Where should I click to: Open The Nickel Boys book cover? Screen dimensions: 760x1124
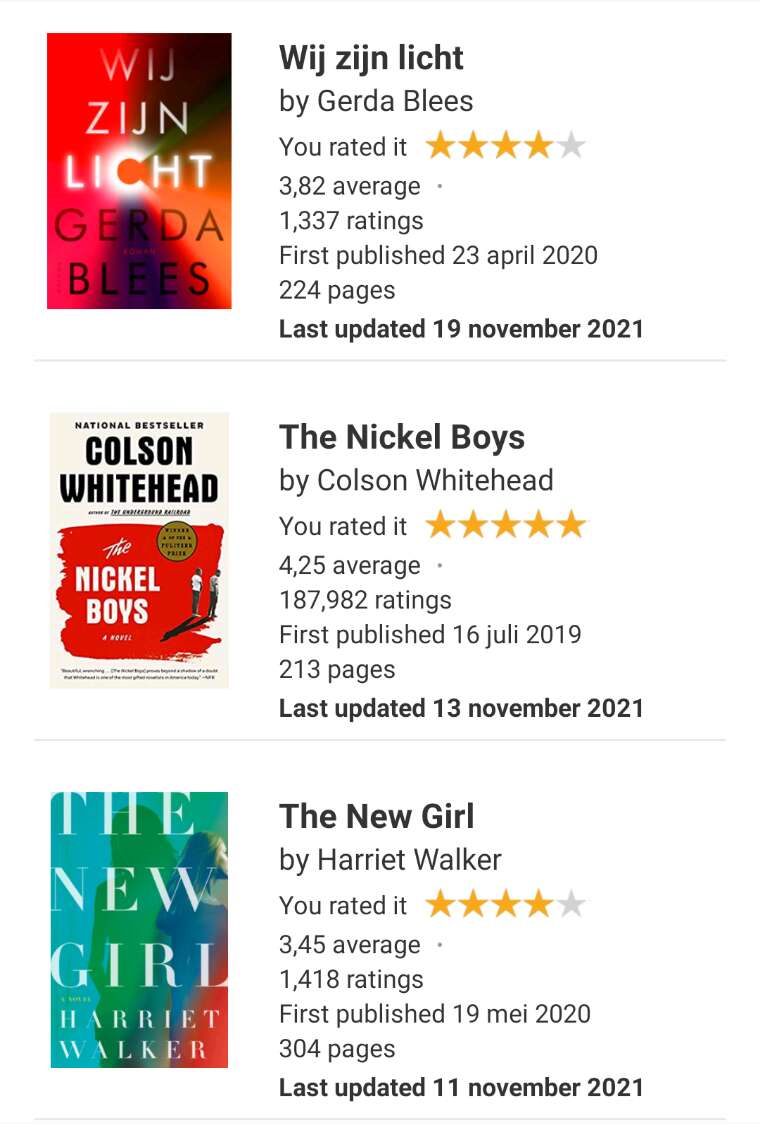139,550
